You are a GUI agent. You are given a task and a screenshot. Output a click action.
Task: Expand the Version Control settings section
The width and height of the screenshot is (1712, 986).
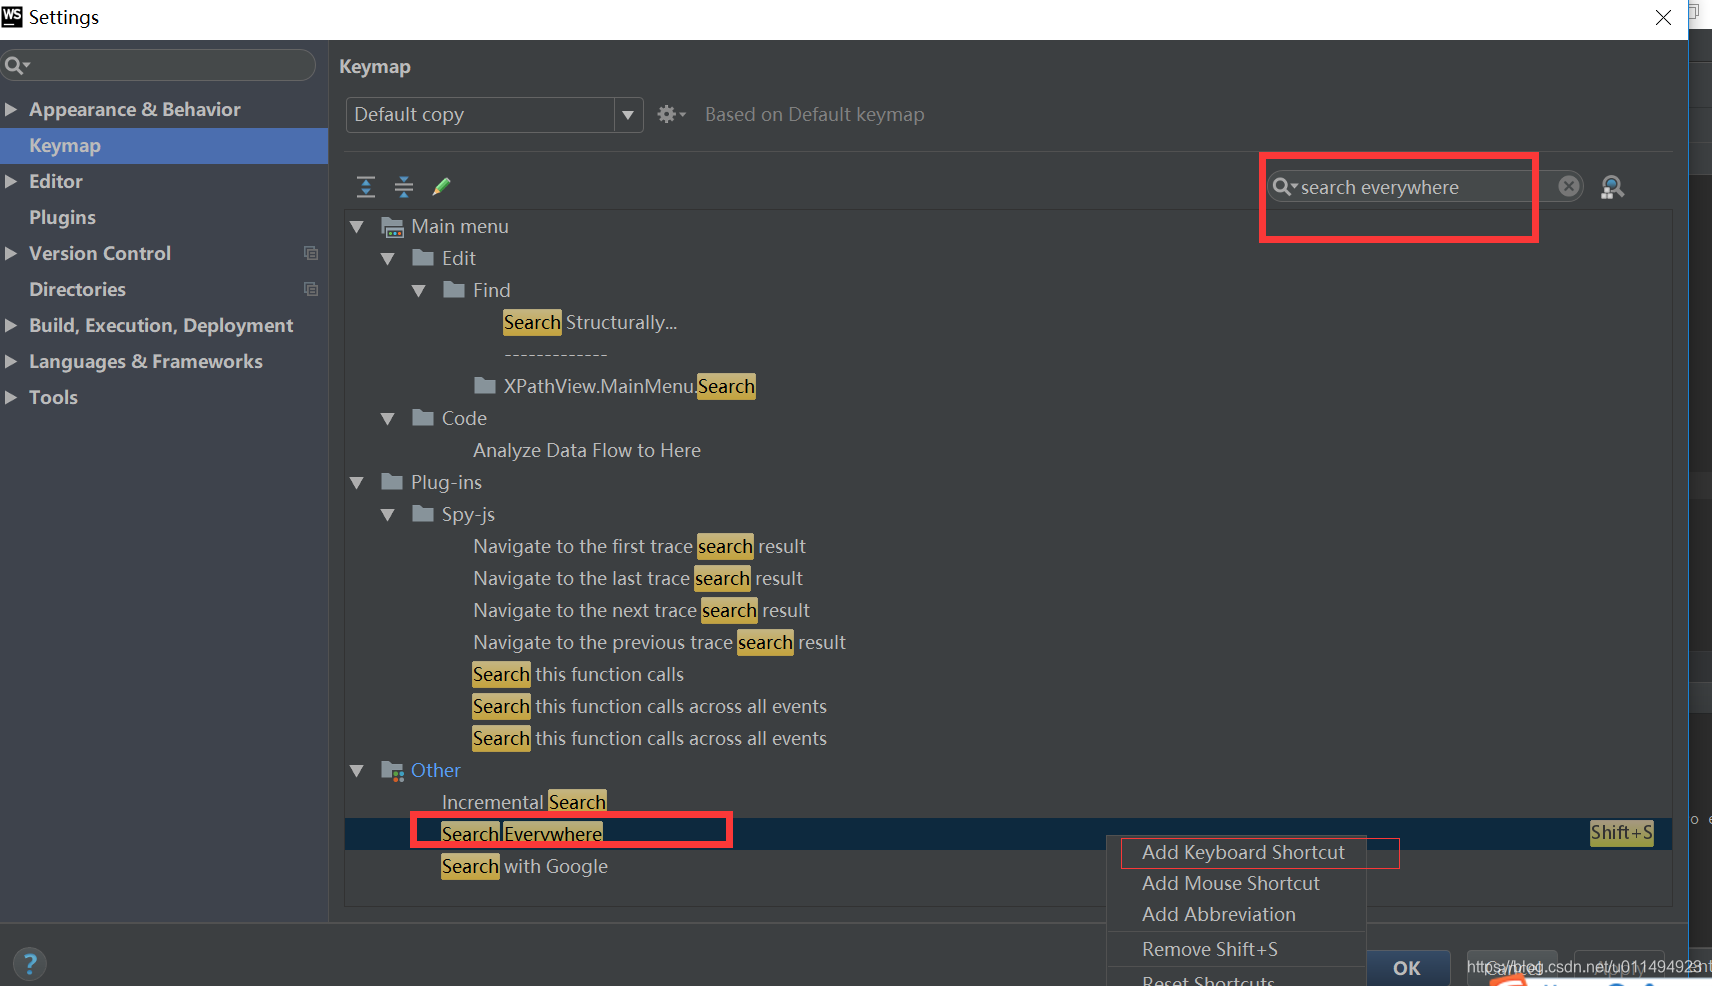coord(11,253)
